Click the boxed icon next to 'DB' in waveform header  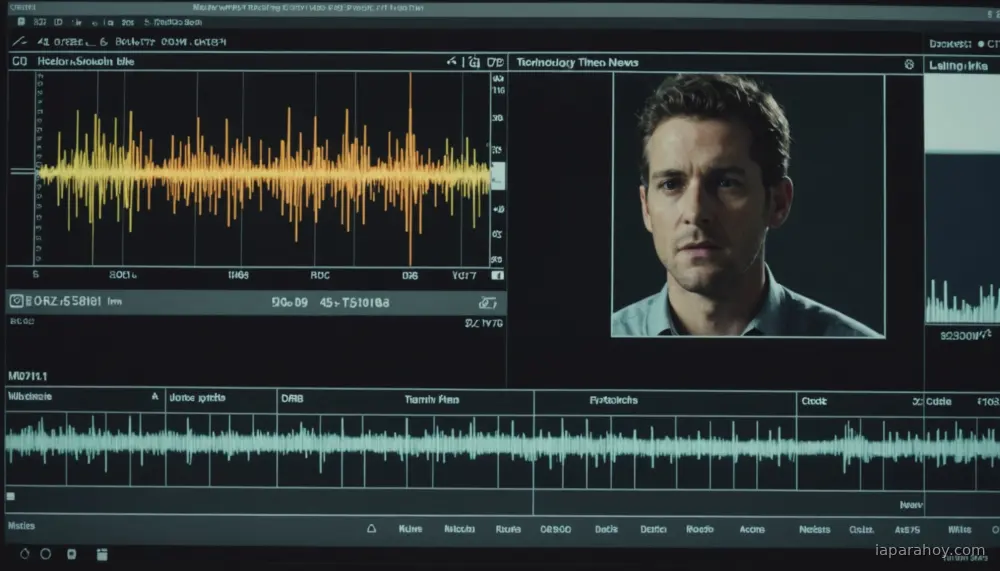pos(473,62)
